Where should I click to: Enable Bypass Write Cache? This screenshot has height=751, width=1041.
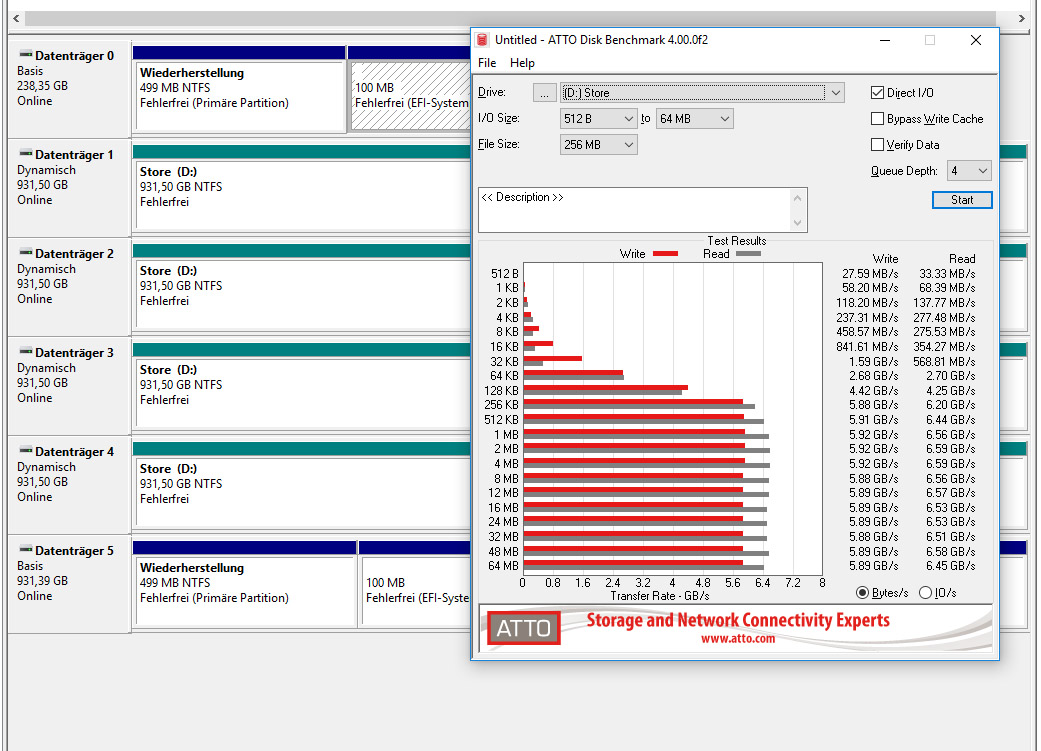[x=877, y=118]
